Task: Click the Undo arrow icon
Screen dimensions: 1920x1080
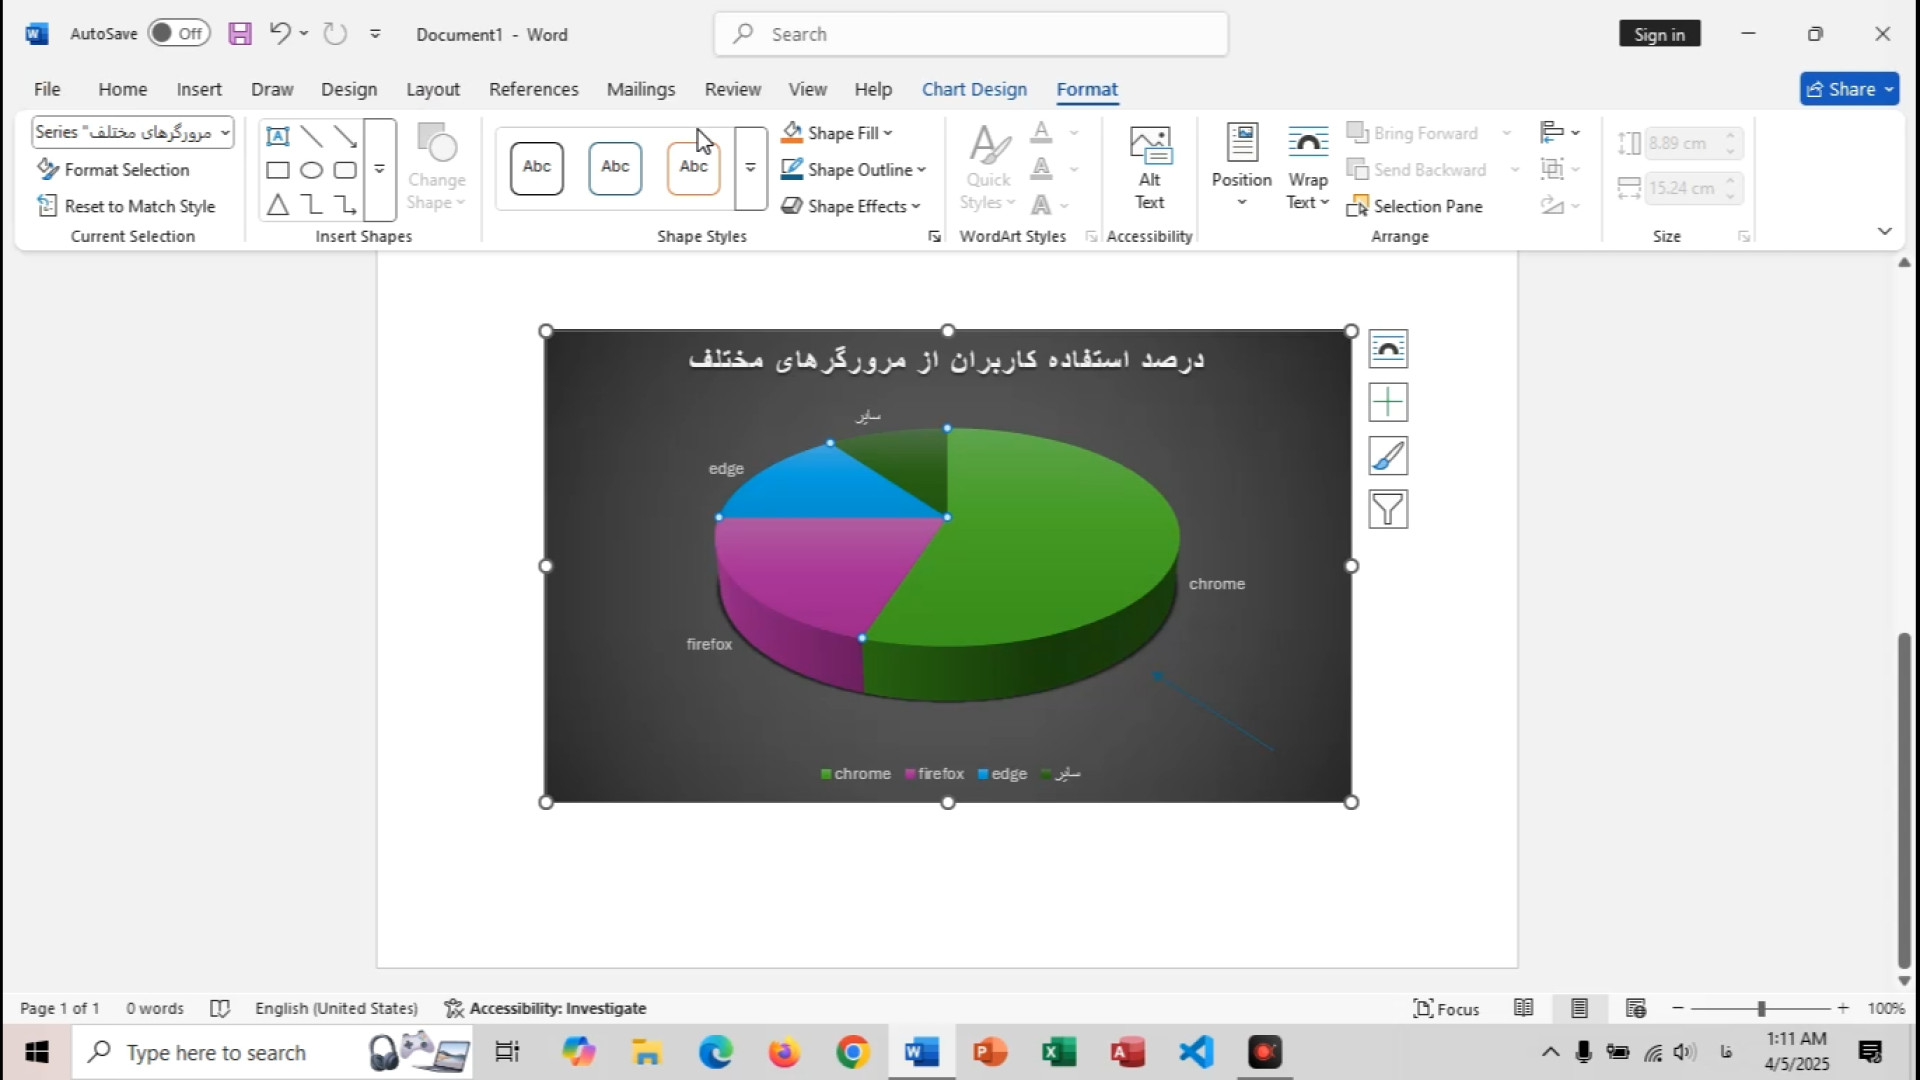Action: point(280,33)
